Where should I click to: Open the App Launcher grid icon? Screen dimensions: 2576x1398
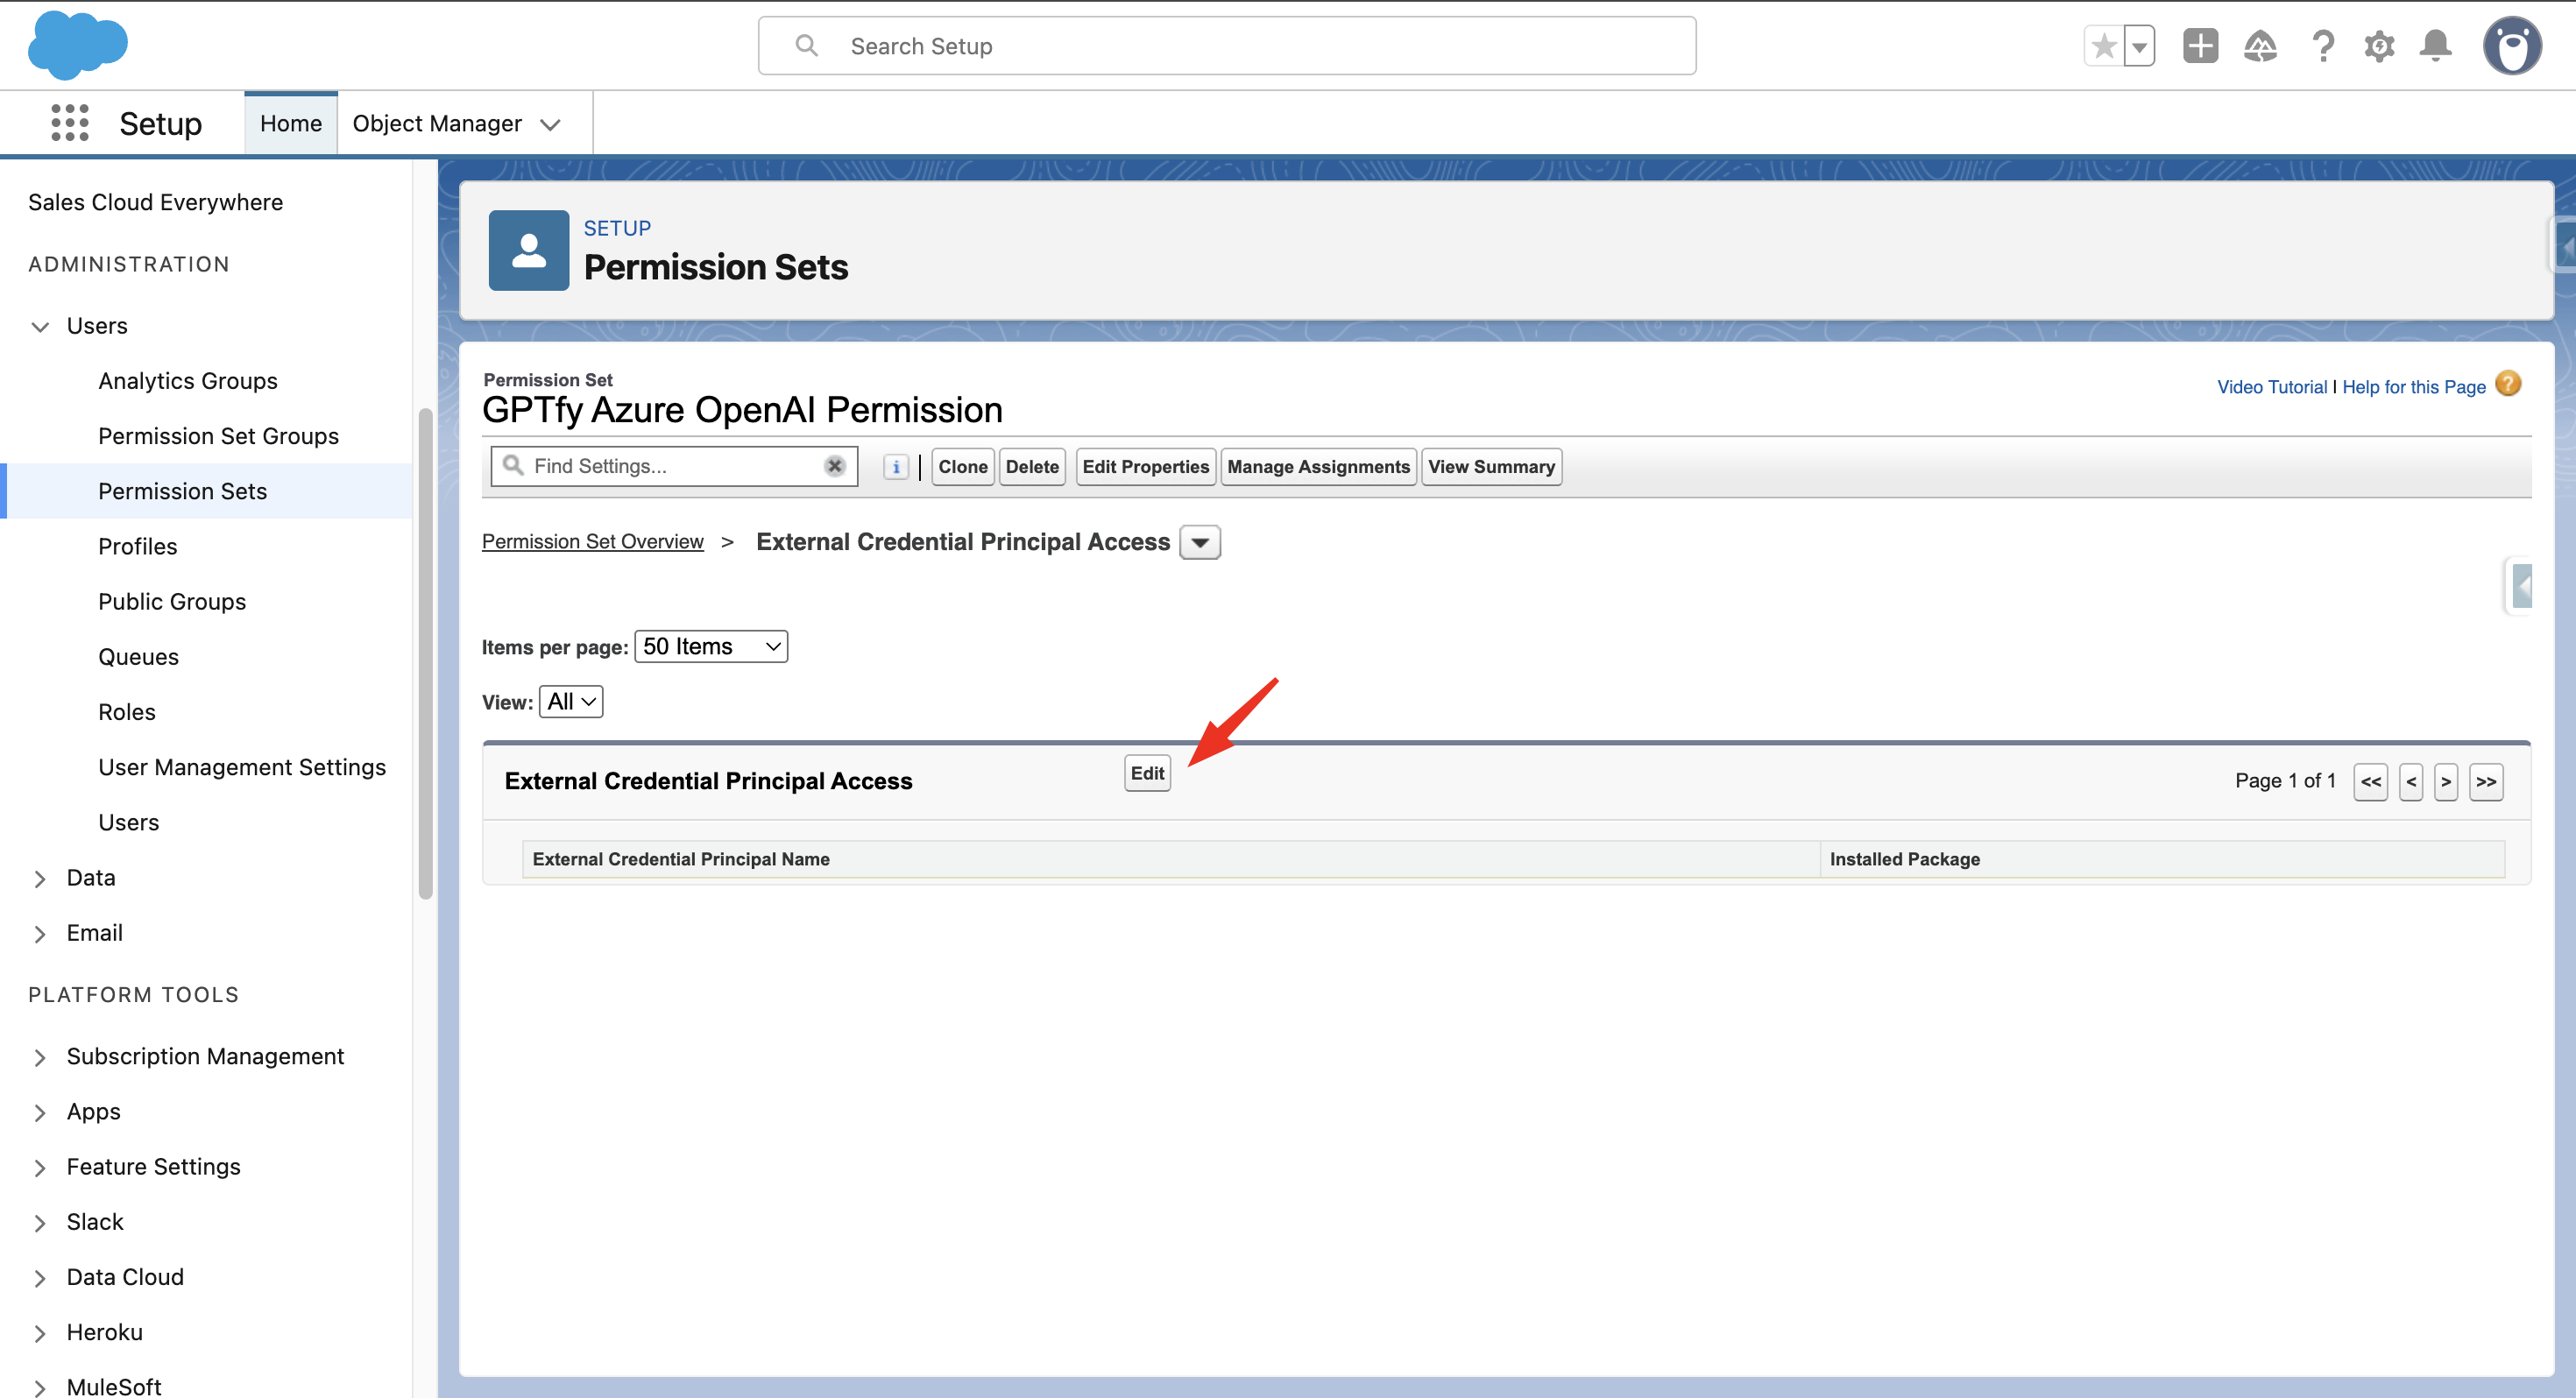click(x=69, y=123)
